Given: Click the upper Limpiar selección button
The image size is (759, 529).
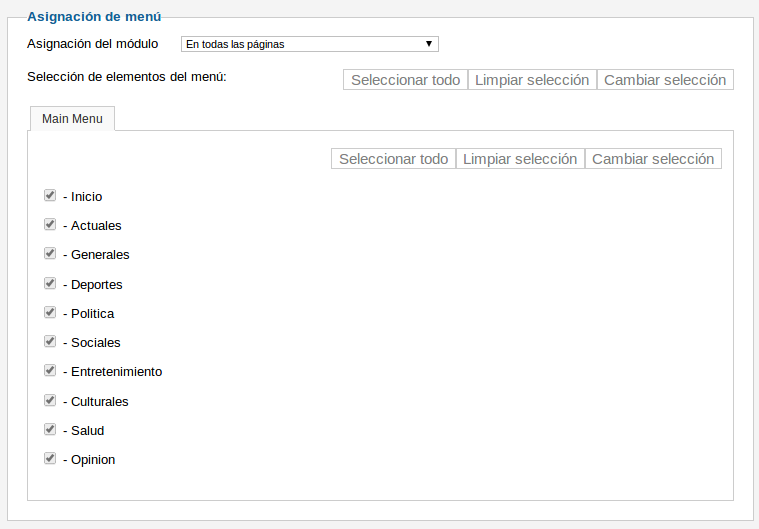Looking at the screenshot, I should (x=532, y=80).
